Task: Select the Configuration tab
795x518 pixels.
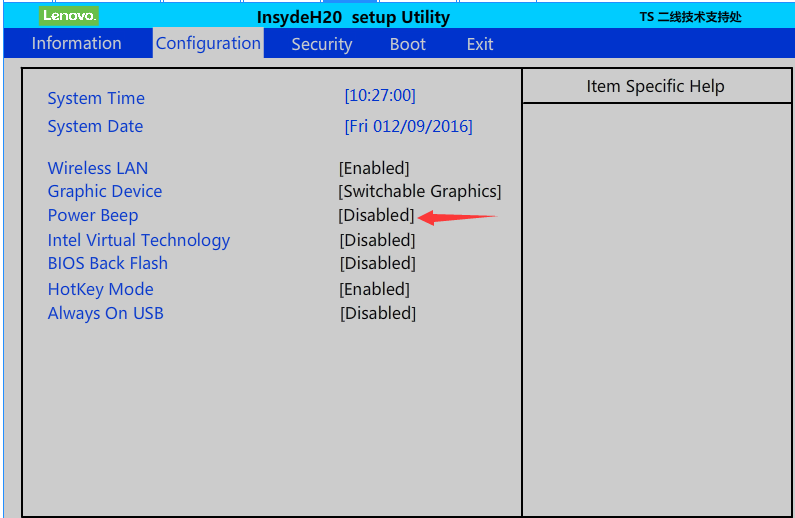Action: (x=208, y=43)
